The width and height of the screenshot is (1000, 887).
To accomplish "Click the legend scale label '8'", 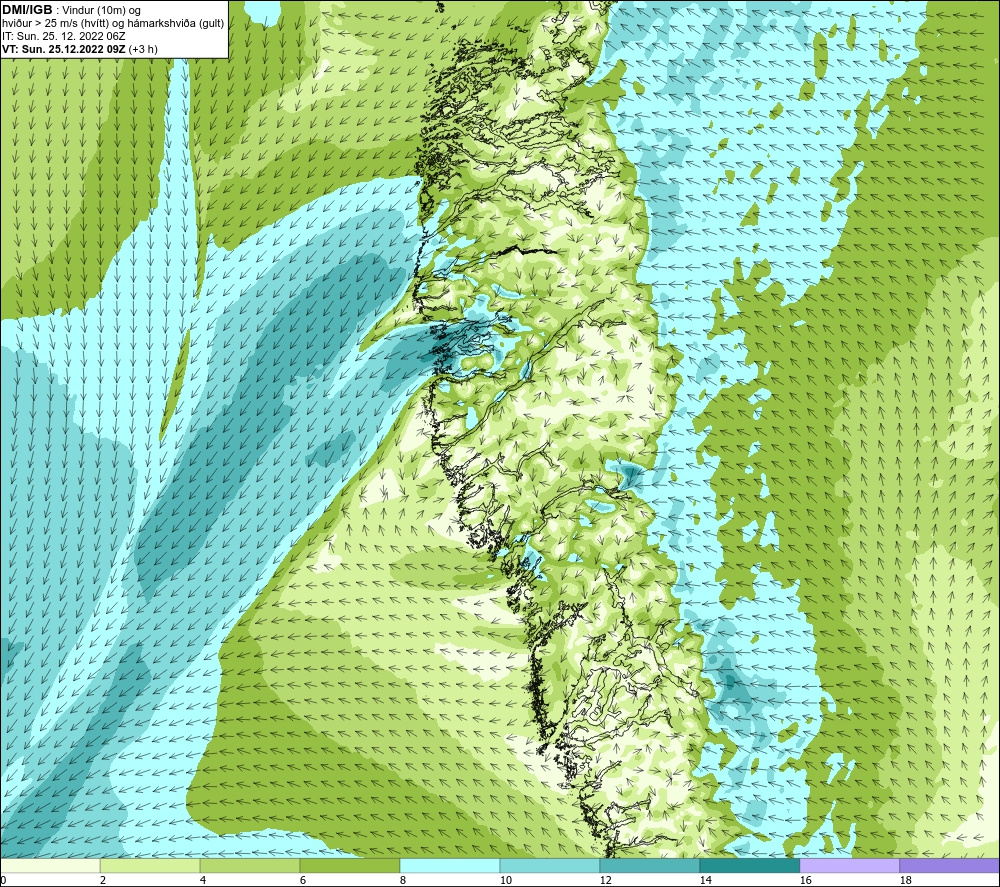I will [x=402, y=880].
